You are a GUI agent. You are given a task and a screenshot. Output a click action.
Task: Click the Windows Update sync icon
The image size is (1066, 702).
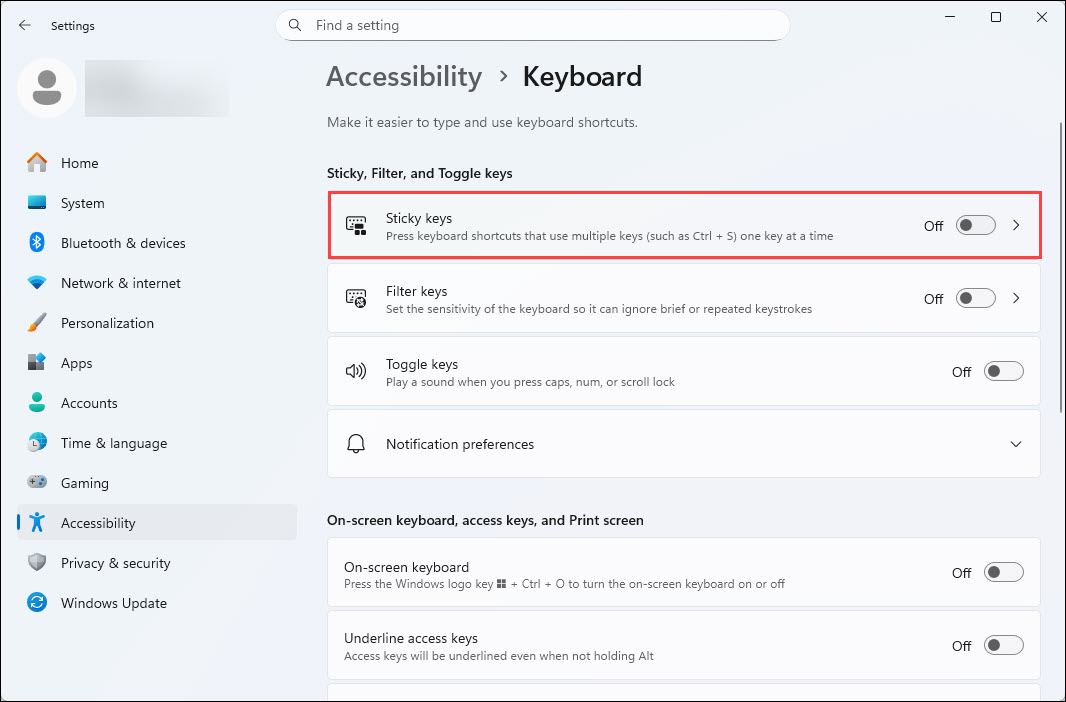click(37, 603)
